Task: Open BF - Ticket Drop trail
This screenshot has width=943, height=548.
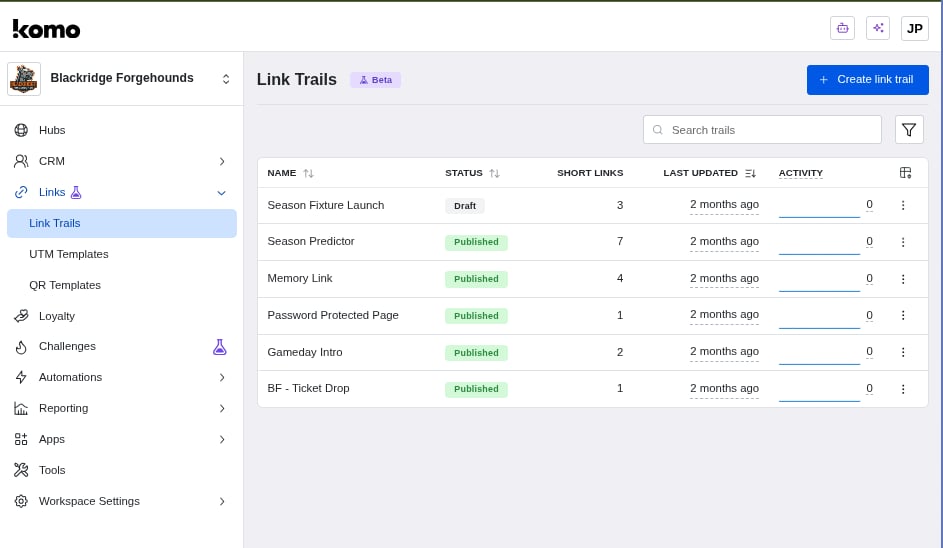Action: (308, 388)
